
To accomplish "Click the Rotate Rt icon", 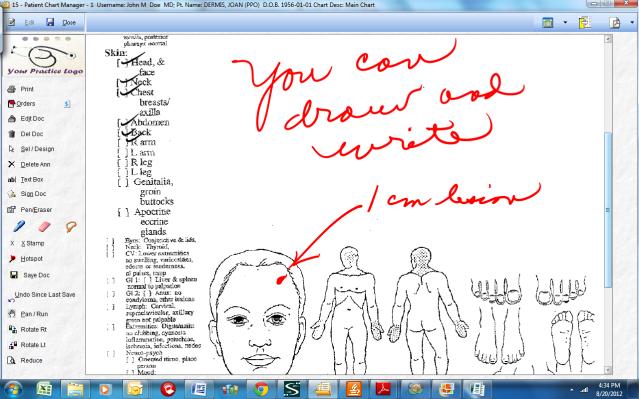I will [12, 329].
